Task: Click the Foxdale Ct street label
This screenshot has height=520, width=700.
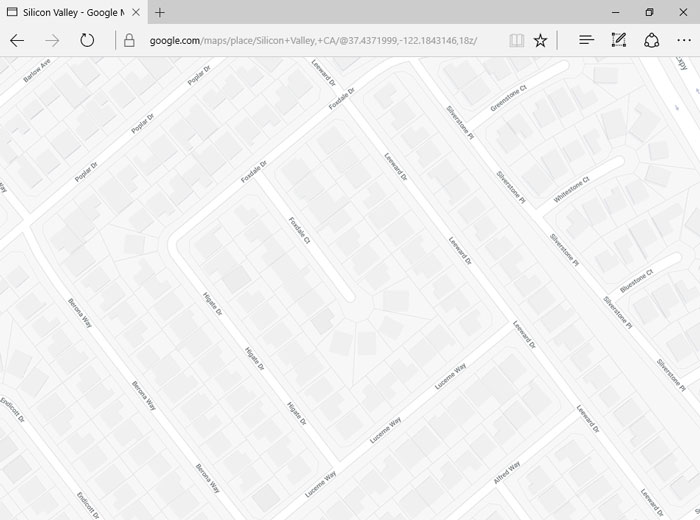Action: pyautogui.click(x=300, y=231)
